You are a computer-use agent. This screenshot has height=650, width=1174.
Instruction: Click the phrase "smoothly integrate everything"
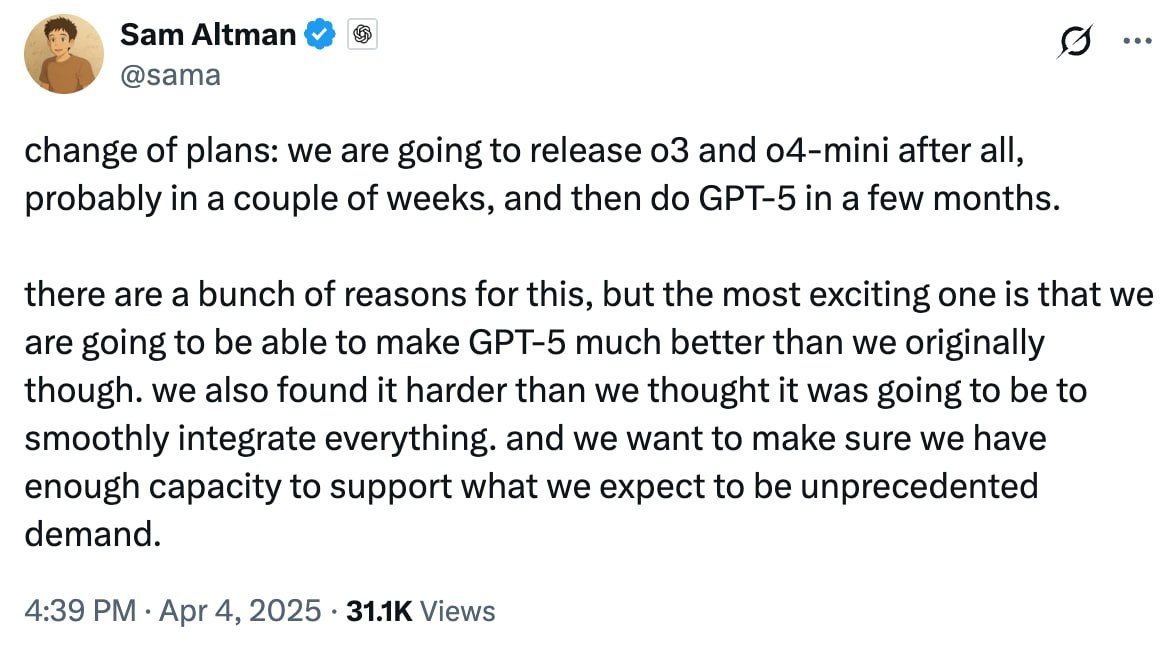coord(259,438)
